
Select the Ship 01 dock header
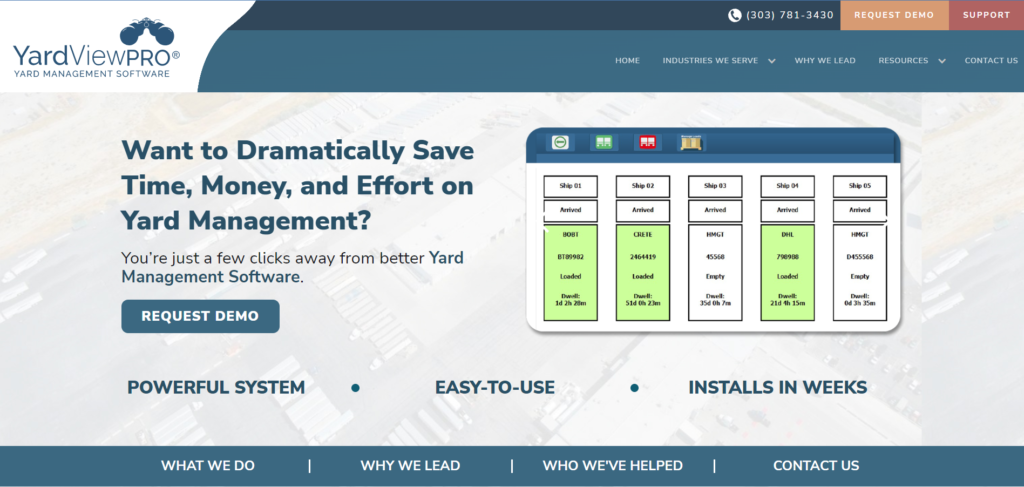[571, 186]
